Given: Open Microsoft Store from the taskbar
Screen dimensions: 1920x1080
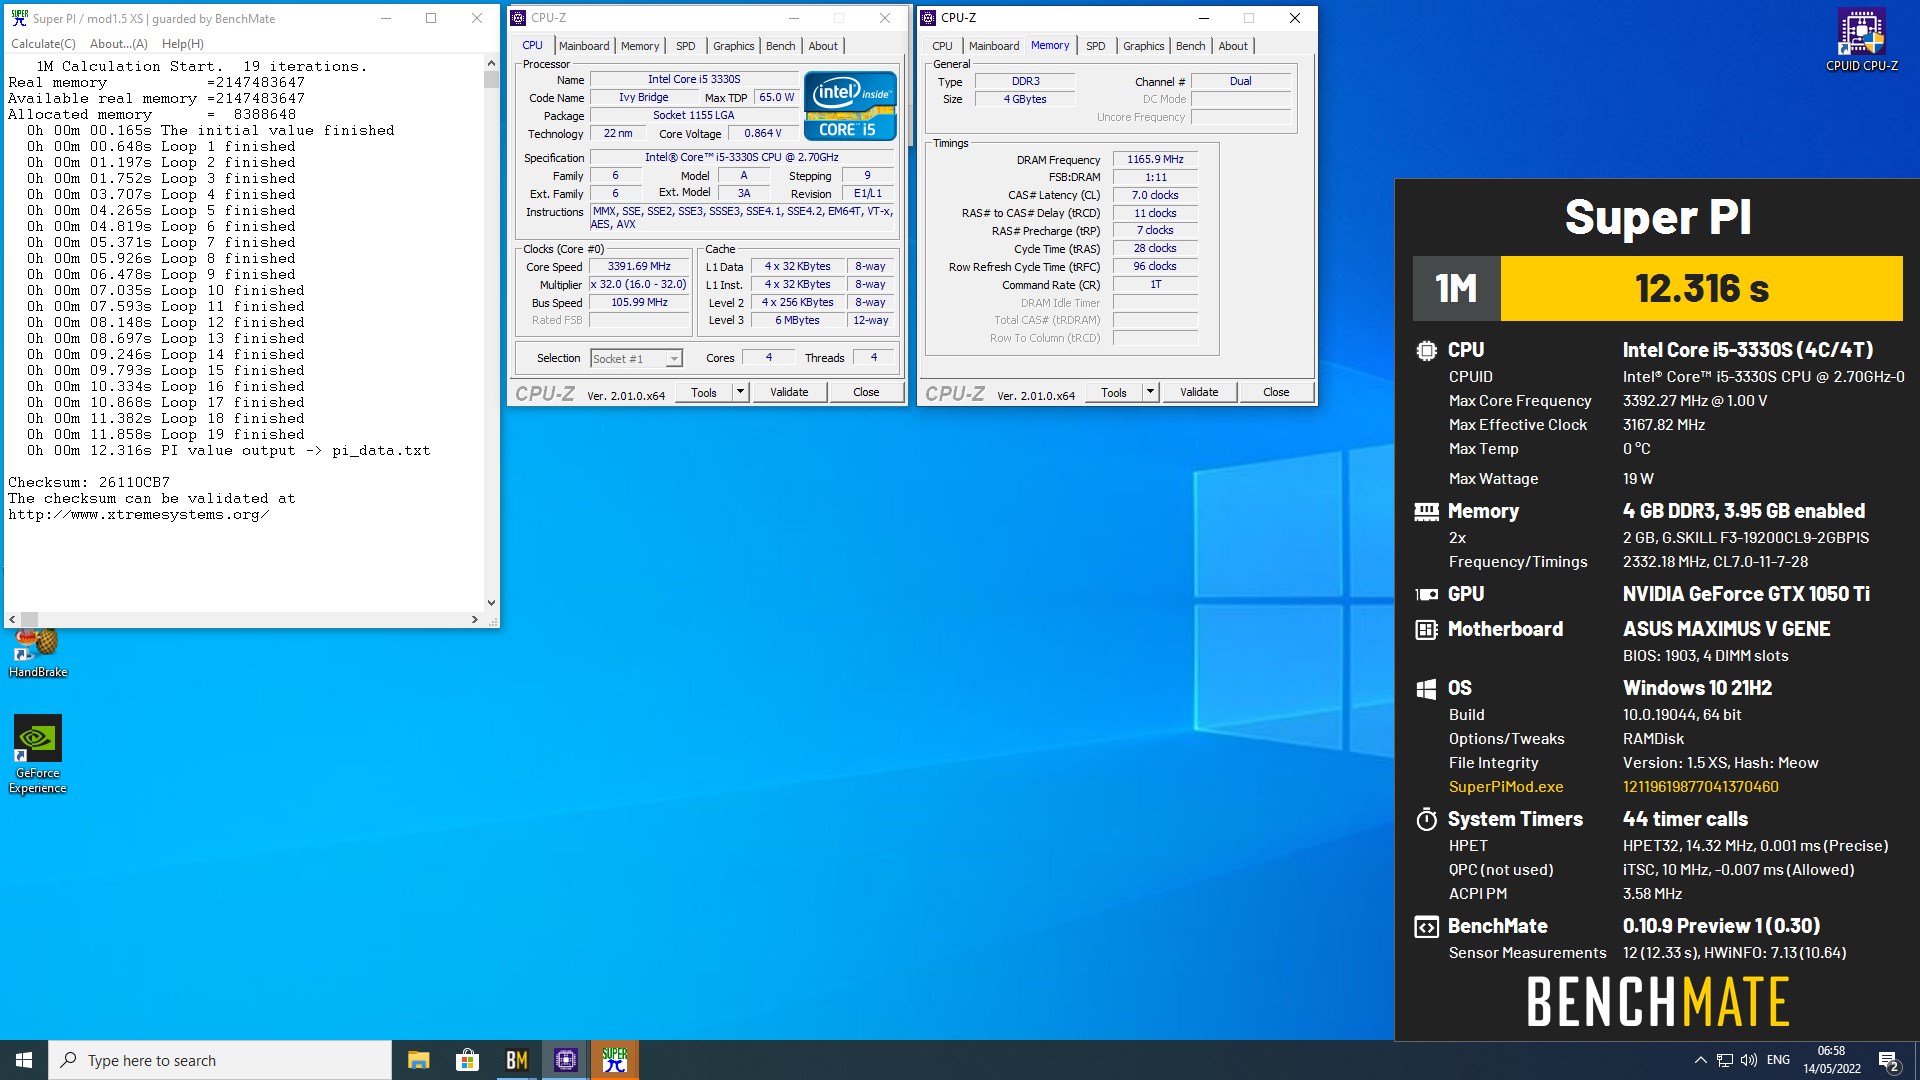Looking at the screenshot, I should [467, 1060].
